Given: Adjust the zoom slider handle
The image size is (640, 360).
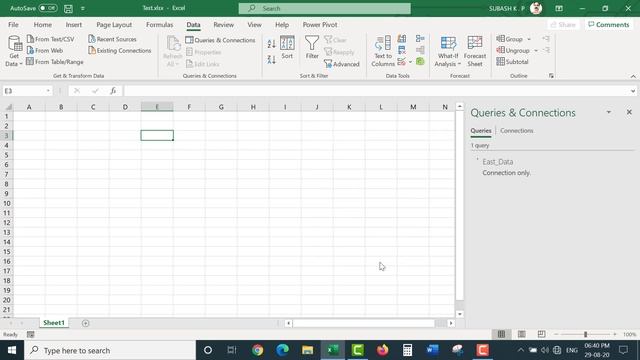Looking at the screenshot, I should point(585,334).
